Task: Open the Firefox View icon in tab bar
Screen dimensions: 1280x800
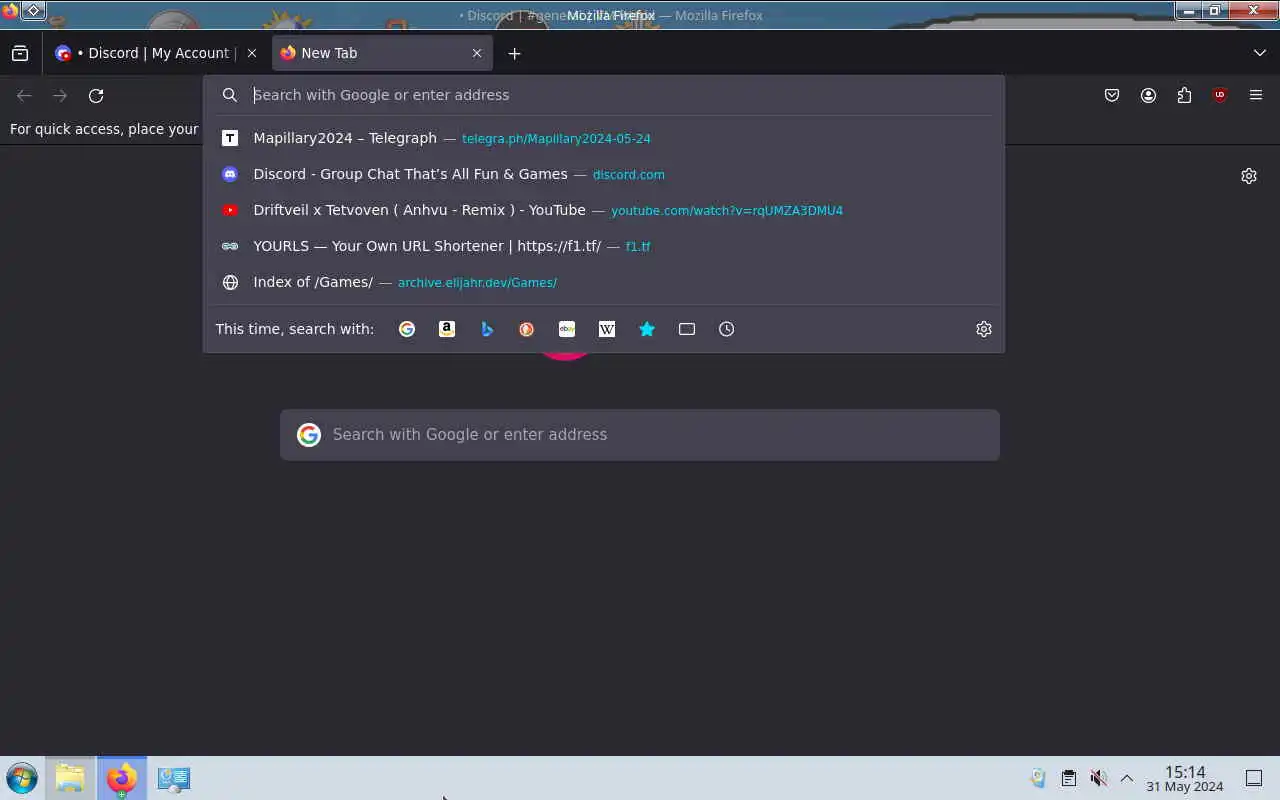Action: click(20, 53)
